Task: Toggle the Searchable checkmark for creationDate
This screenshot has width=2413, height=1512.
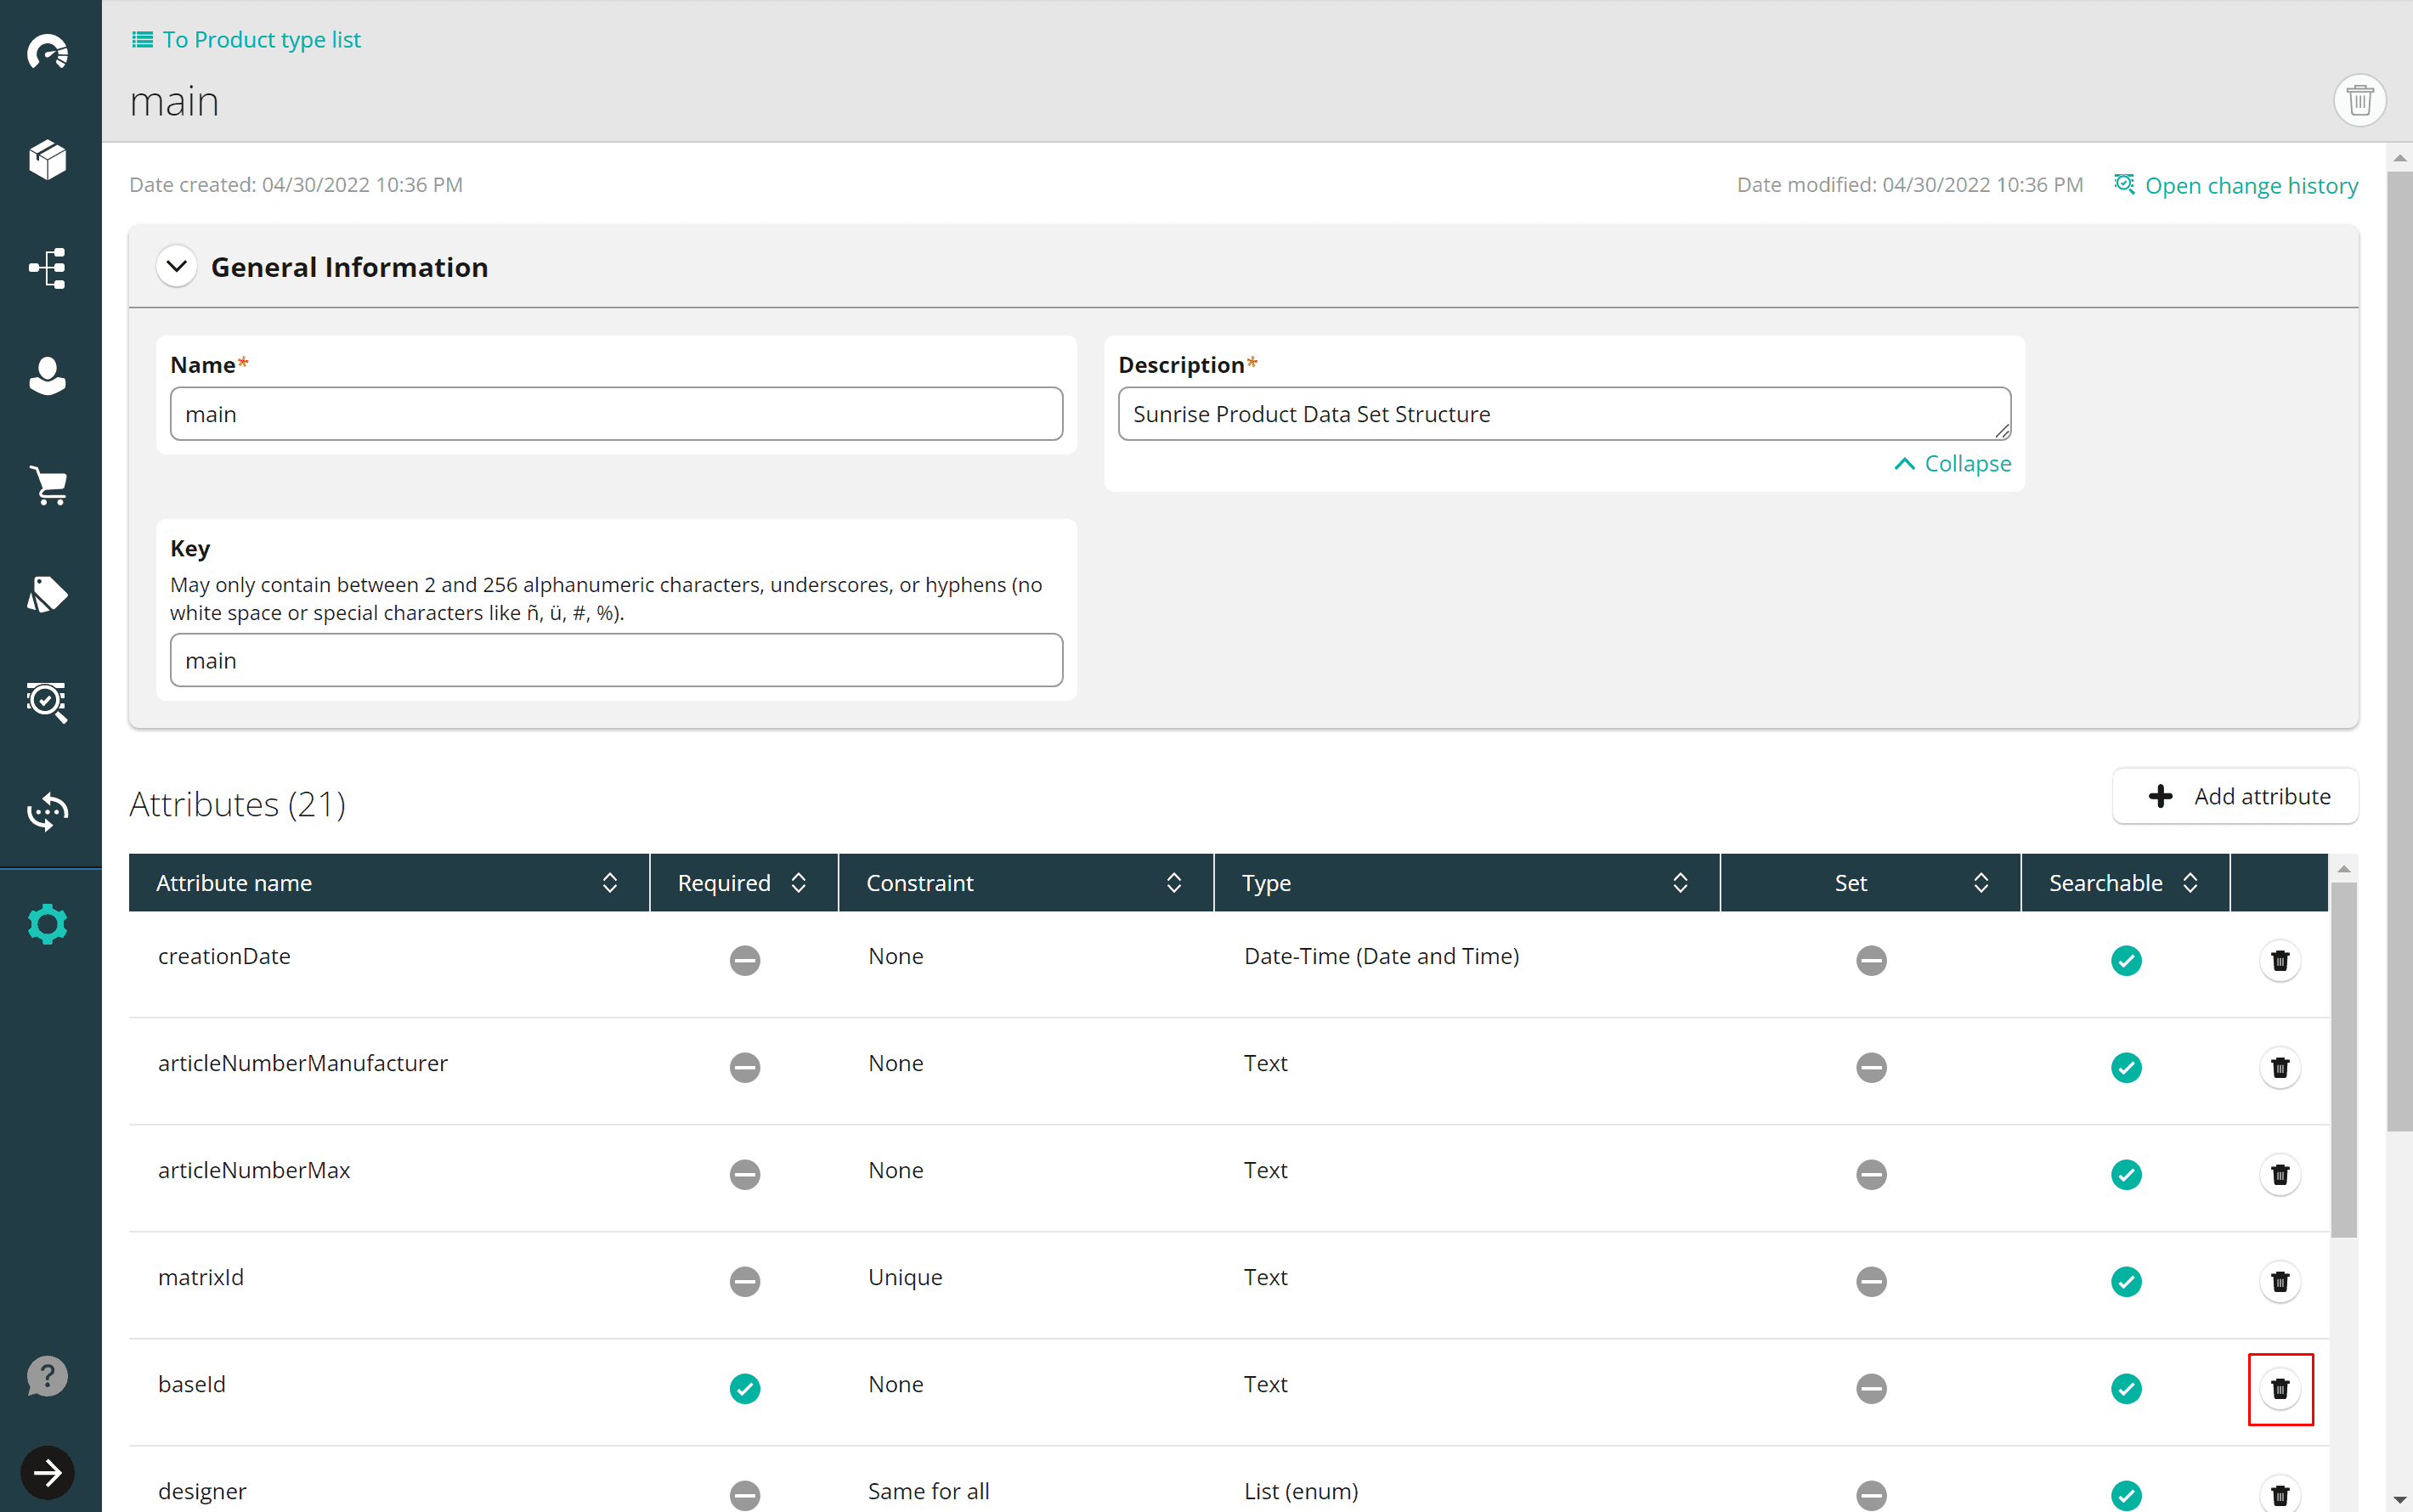Action: pos(2125,960)
